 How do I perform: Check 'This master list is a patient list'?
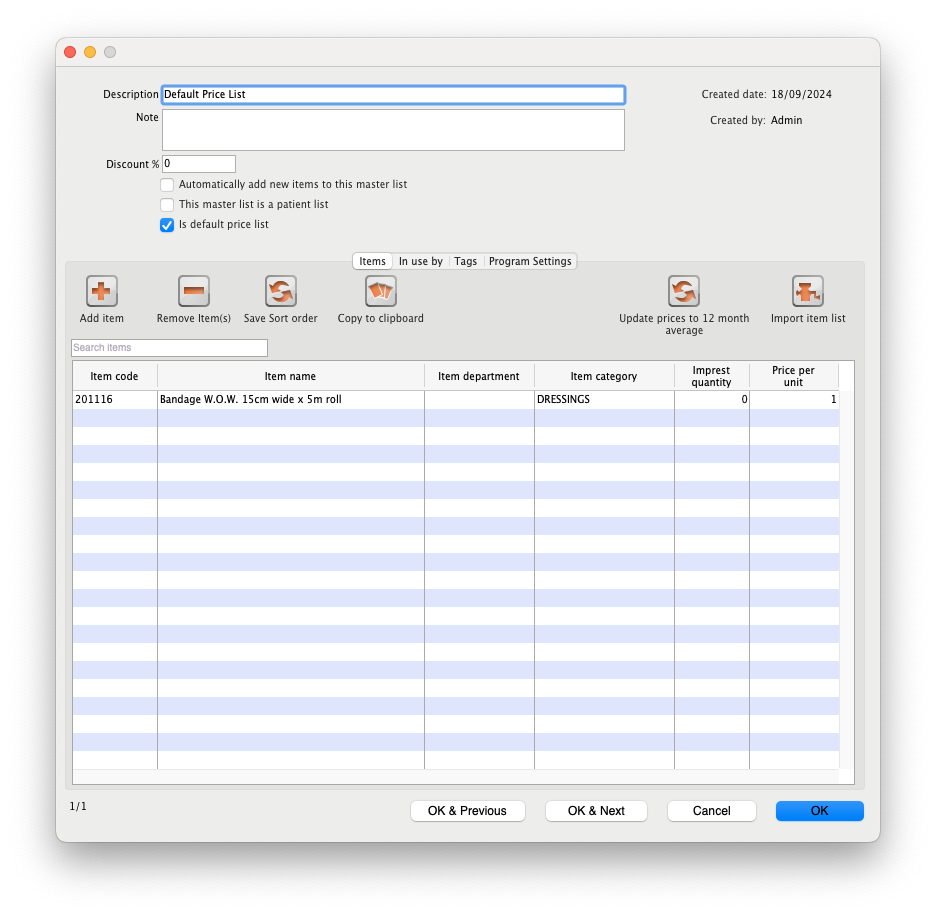point(167,205)
